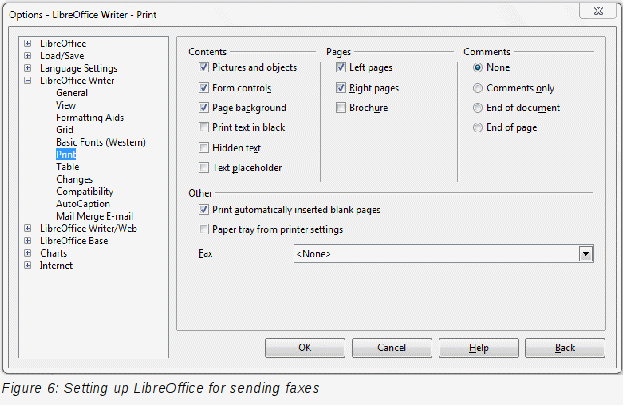Select Formatting Aids in the tree
The height and width of the screenshot is (406, 624).
90,118
